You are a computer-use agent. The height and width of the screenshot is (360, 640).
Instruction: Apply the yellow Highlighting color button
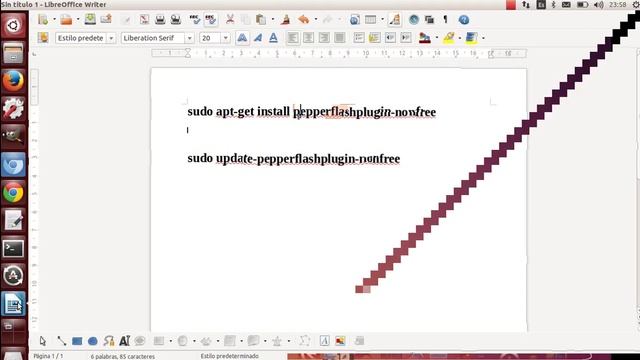tap(449, 38)
